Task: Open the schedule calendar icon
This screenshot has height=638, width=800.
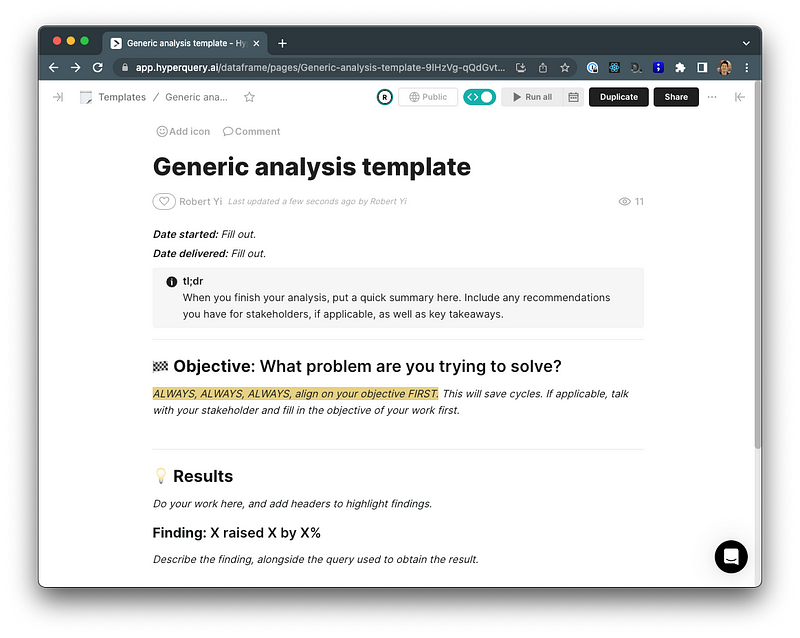Action: (x=573, y=97)
